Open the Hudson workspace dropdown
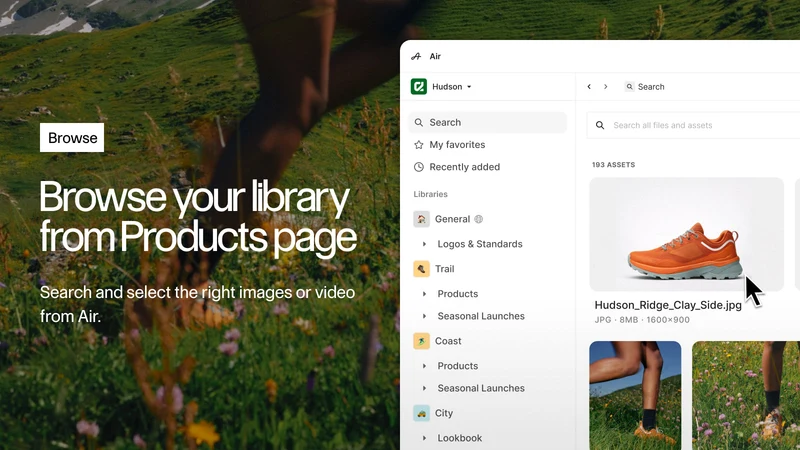The height and width of the screenshot is (450, 800). click(452, 87)
